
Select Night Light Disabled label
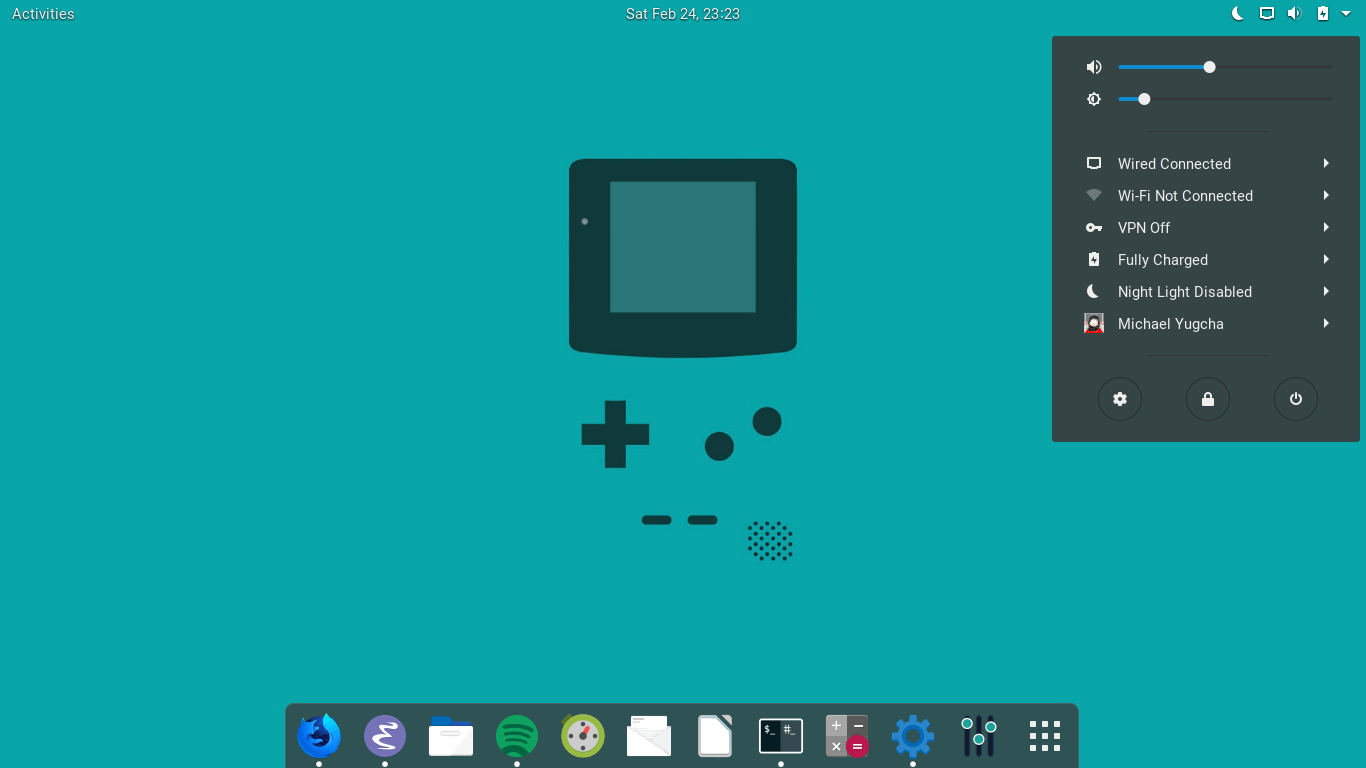tap(1185, 292)
